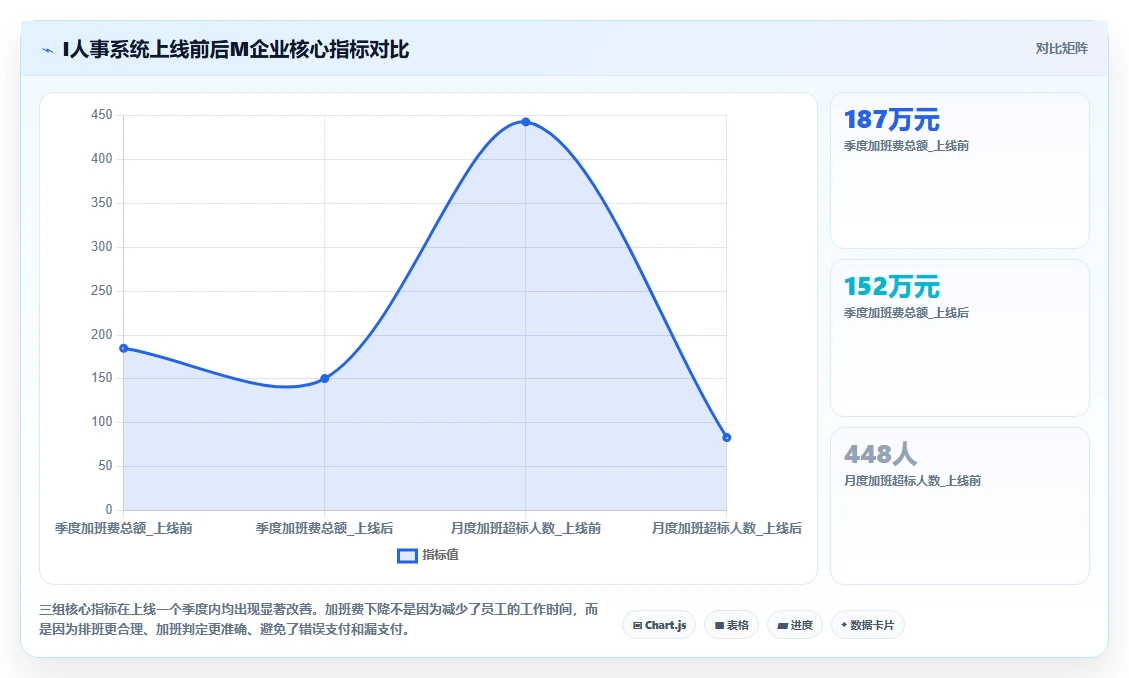Click x-axis label 季度加班费总额_上线前

coord(124,528)
